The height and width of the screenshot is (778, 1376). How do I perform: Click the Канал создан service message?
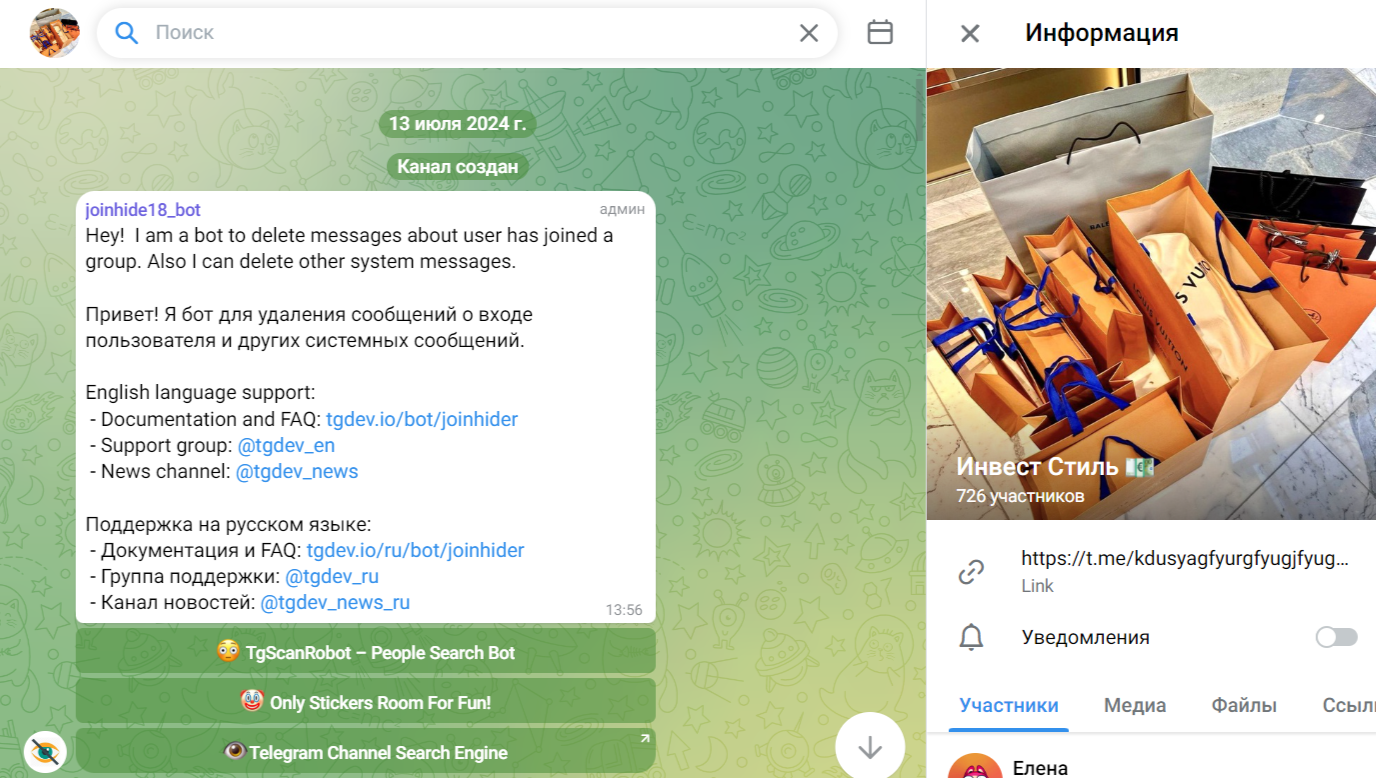tap(457, 166)
